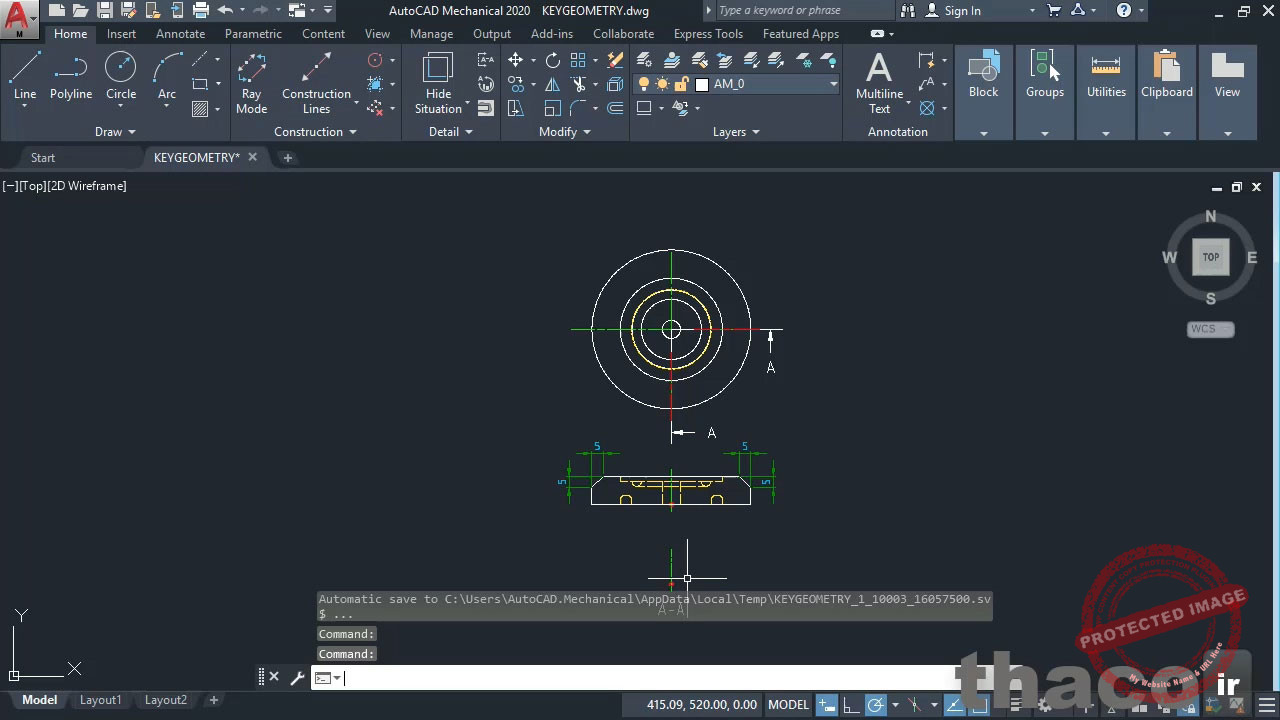1280x720 pixels.
Task: Click the Layer Properties icon
Action: (645, 60)
